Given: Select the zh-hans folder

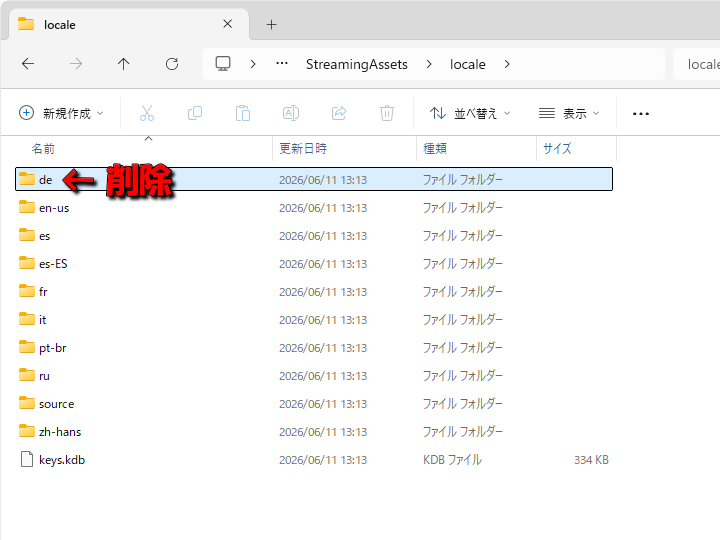Looking at the screenshot, I should pyautogui.click(x=314, y=432).
